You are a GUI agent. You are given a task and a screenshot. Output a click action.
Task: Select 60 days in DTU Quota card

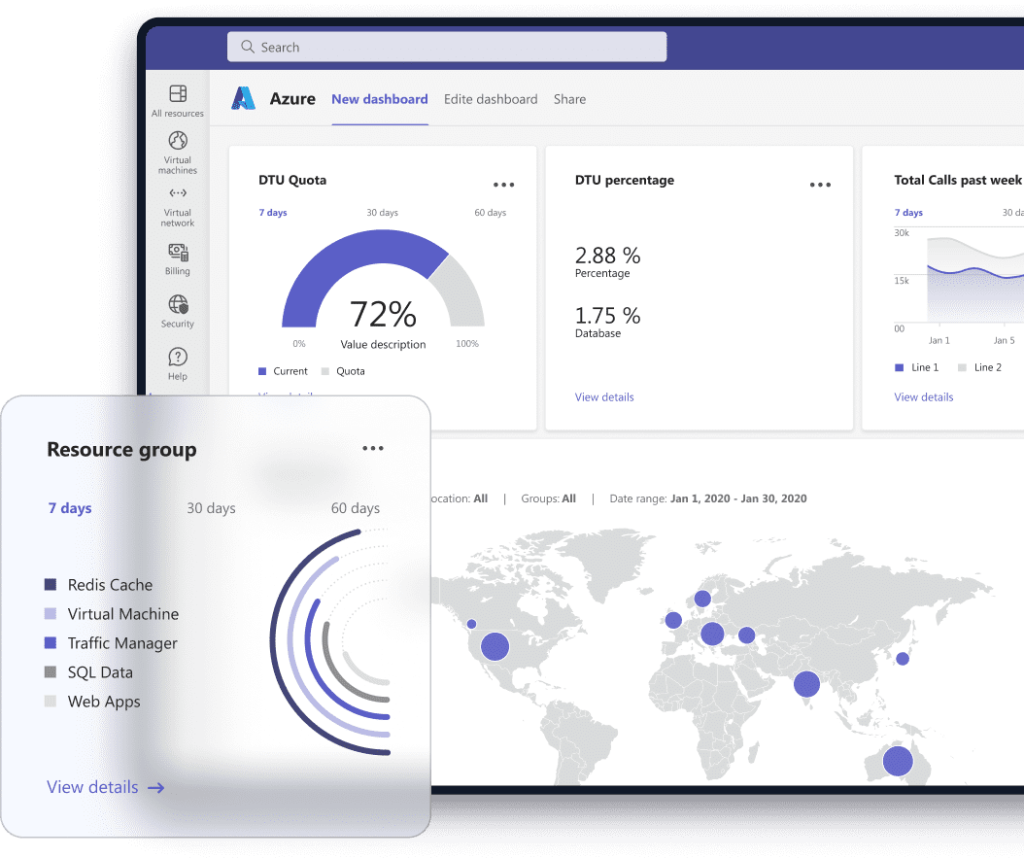(490, 213)
